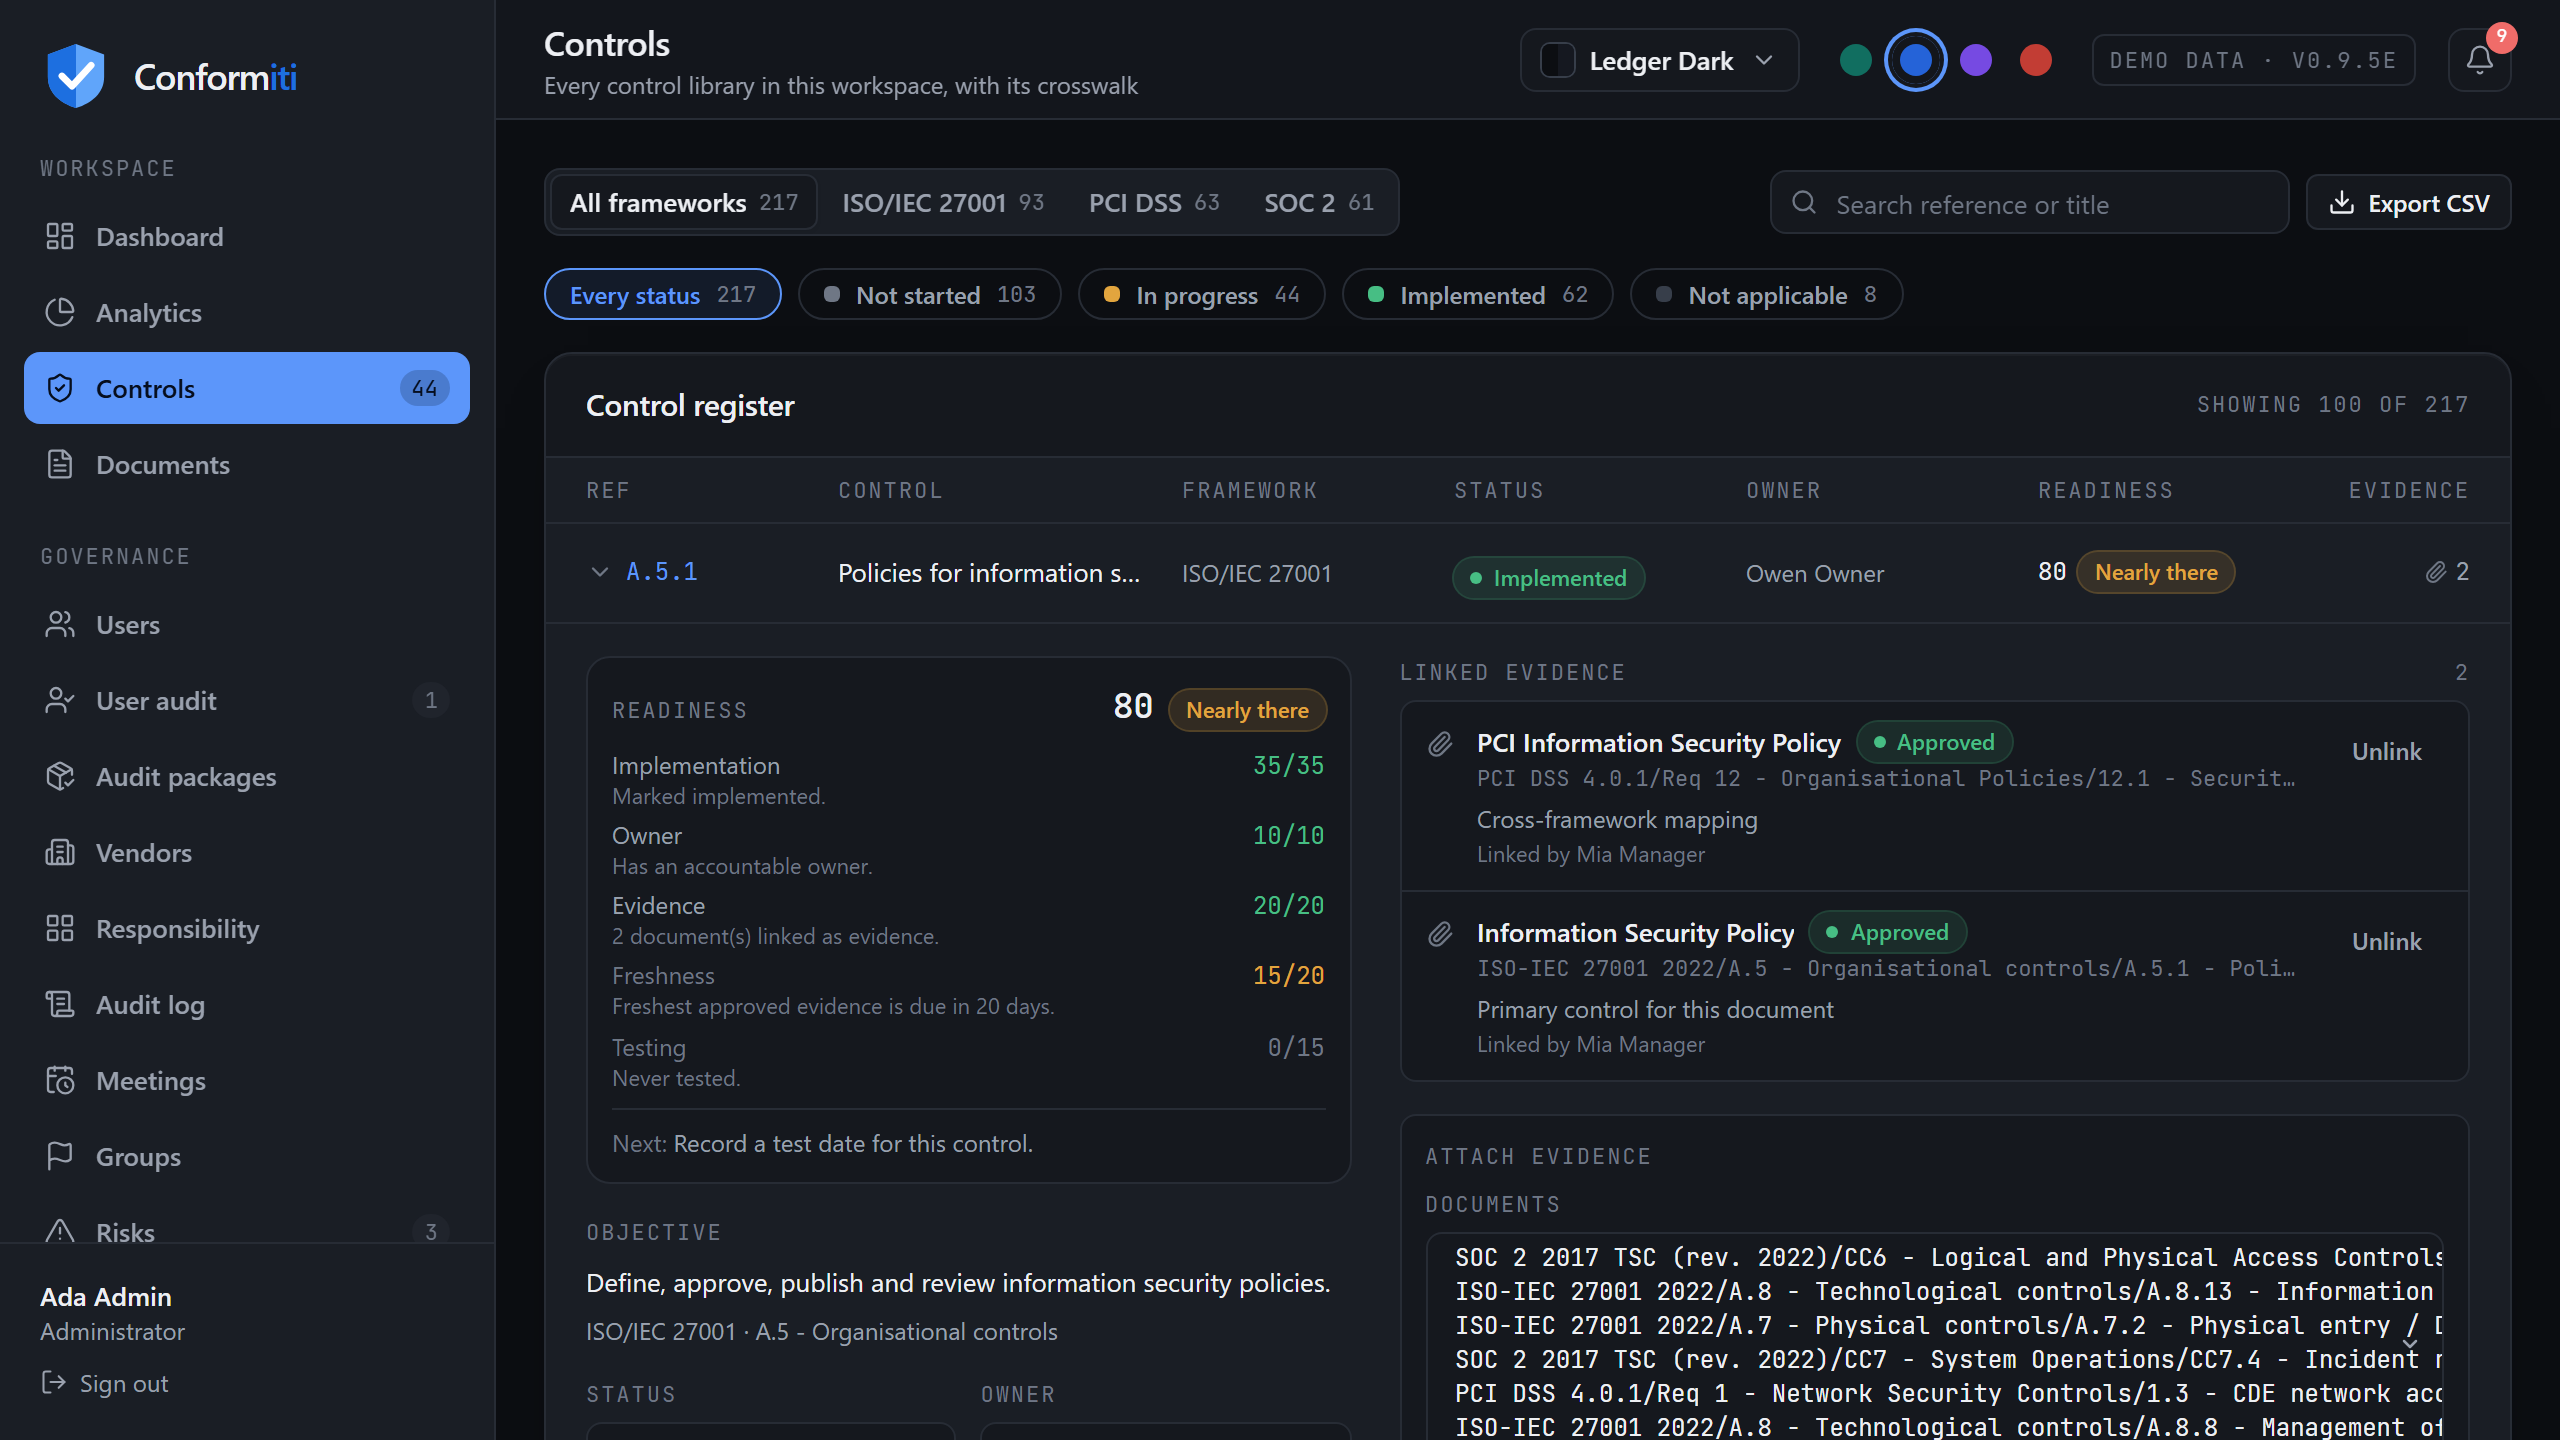The width and height of the screenshot is (2560, 1440).
Task: Click the READINESS column header
Action: [2106, 491]
